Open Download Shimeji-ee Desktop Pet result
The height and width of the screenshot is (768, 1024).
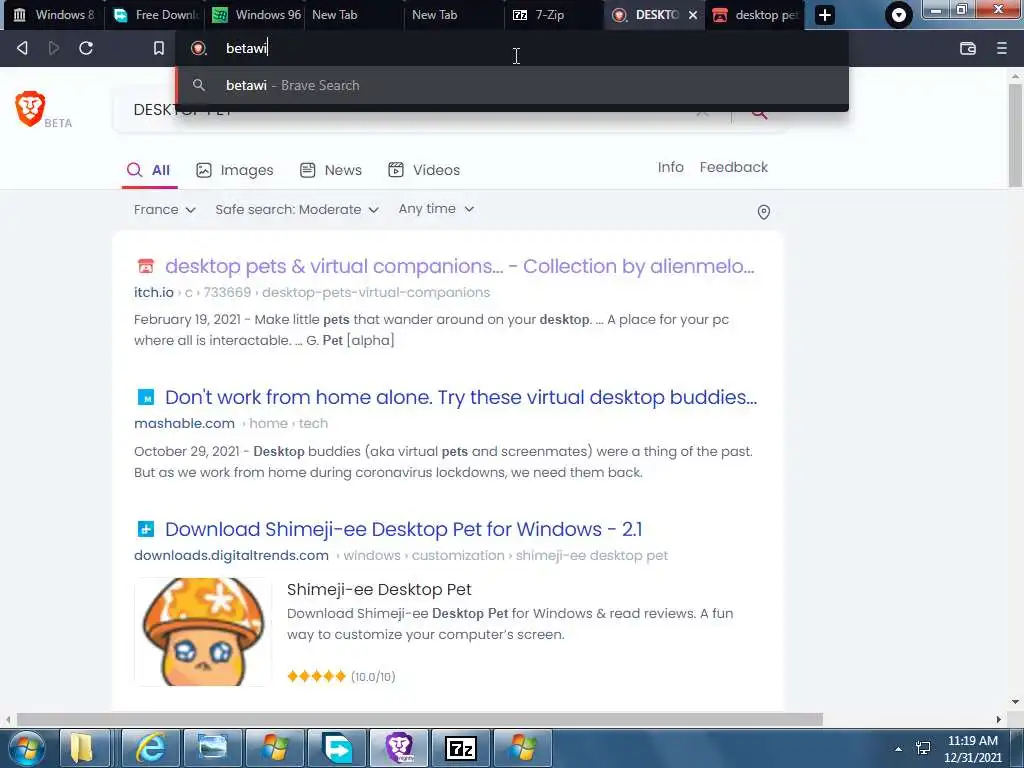[x=404, y=529]
